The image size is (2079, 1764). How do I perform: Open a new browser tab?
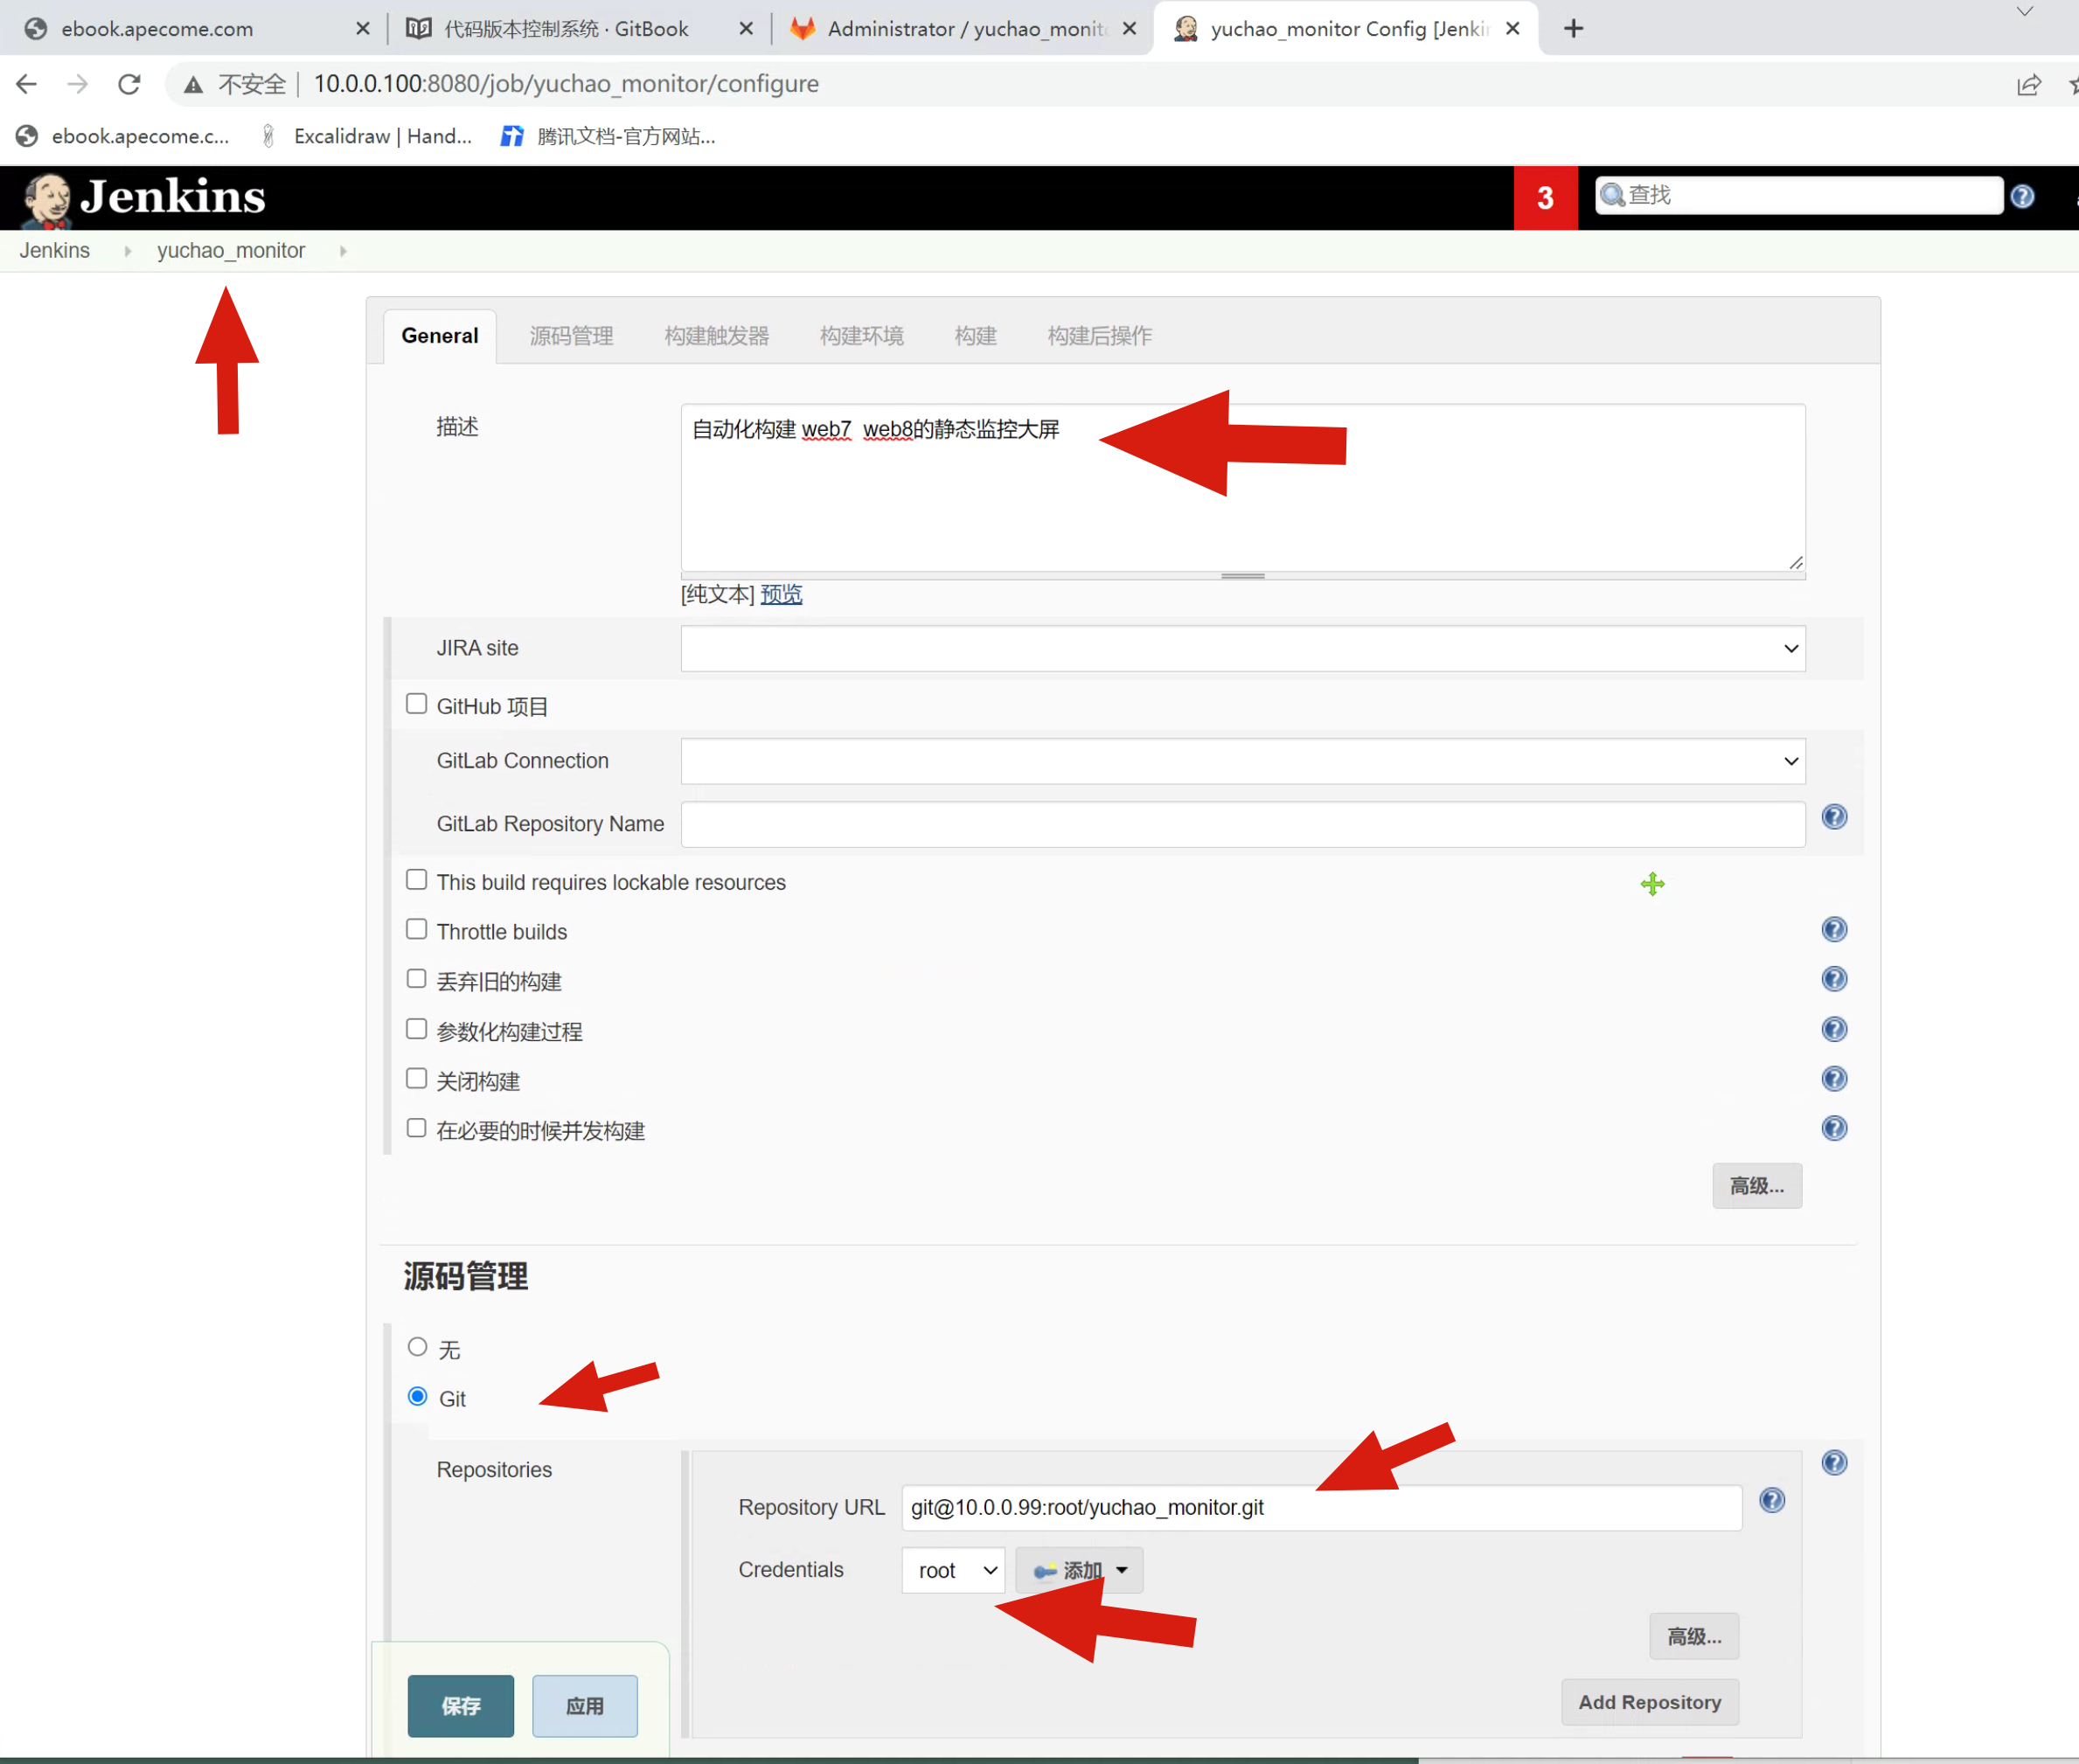point(1573,29)
